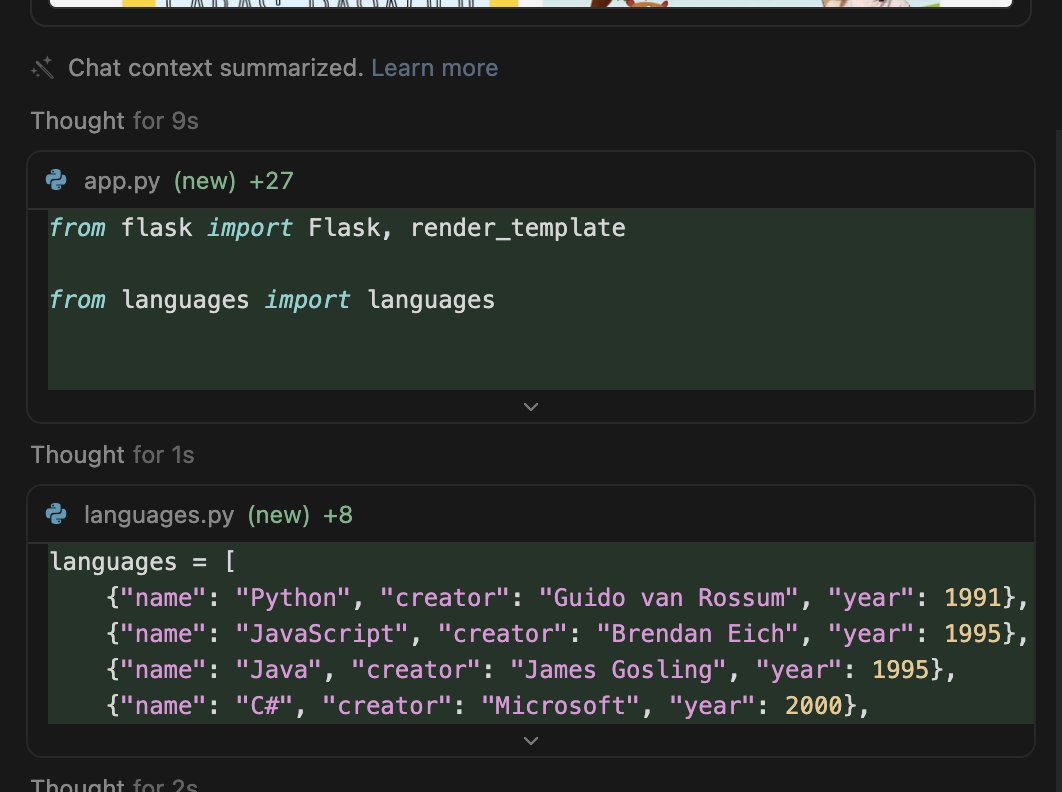Open the Learn more link
This screenshot has height=792, width=1062.
(434, 68)
